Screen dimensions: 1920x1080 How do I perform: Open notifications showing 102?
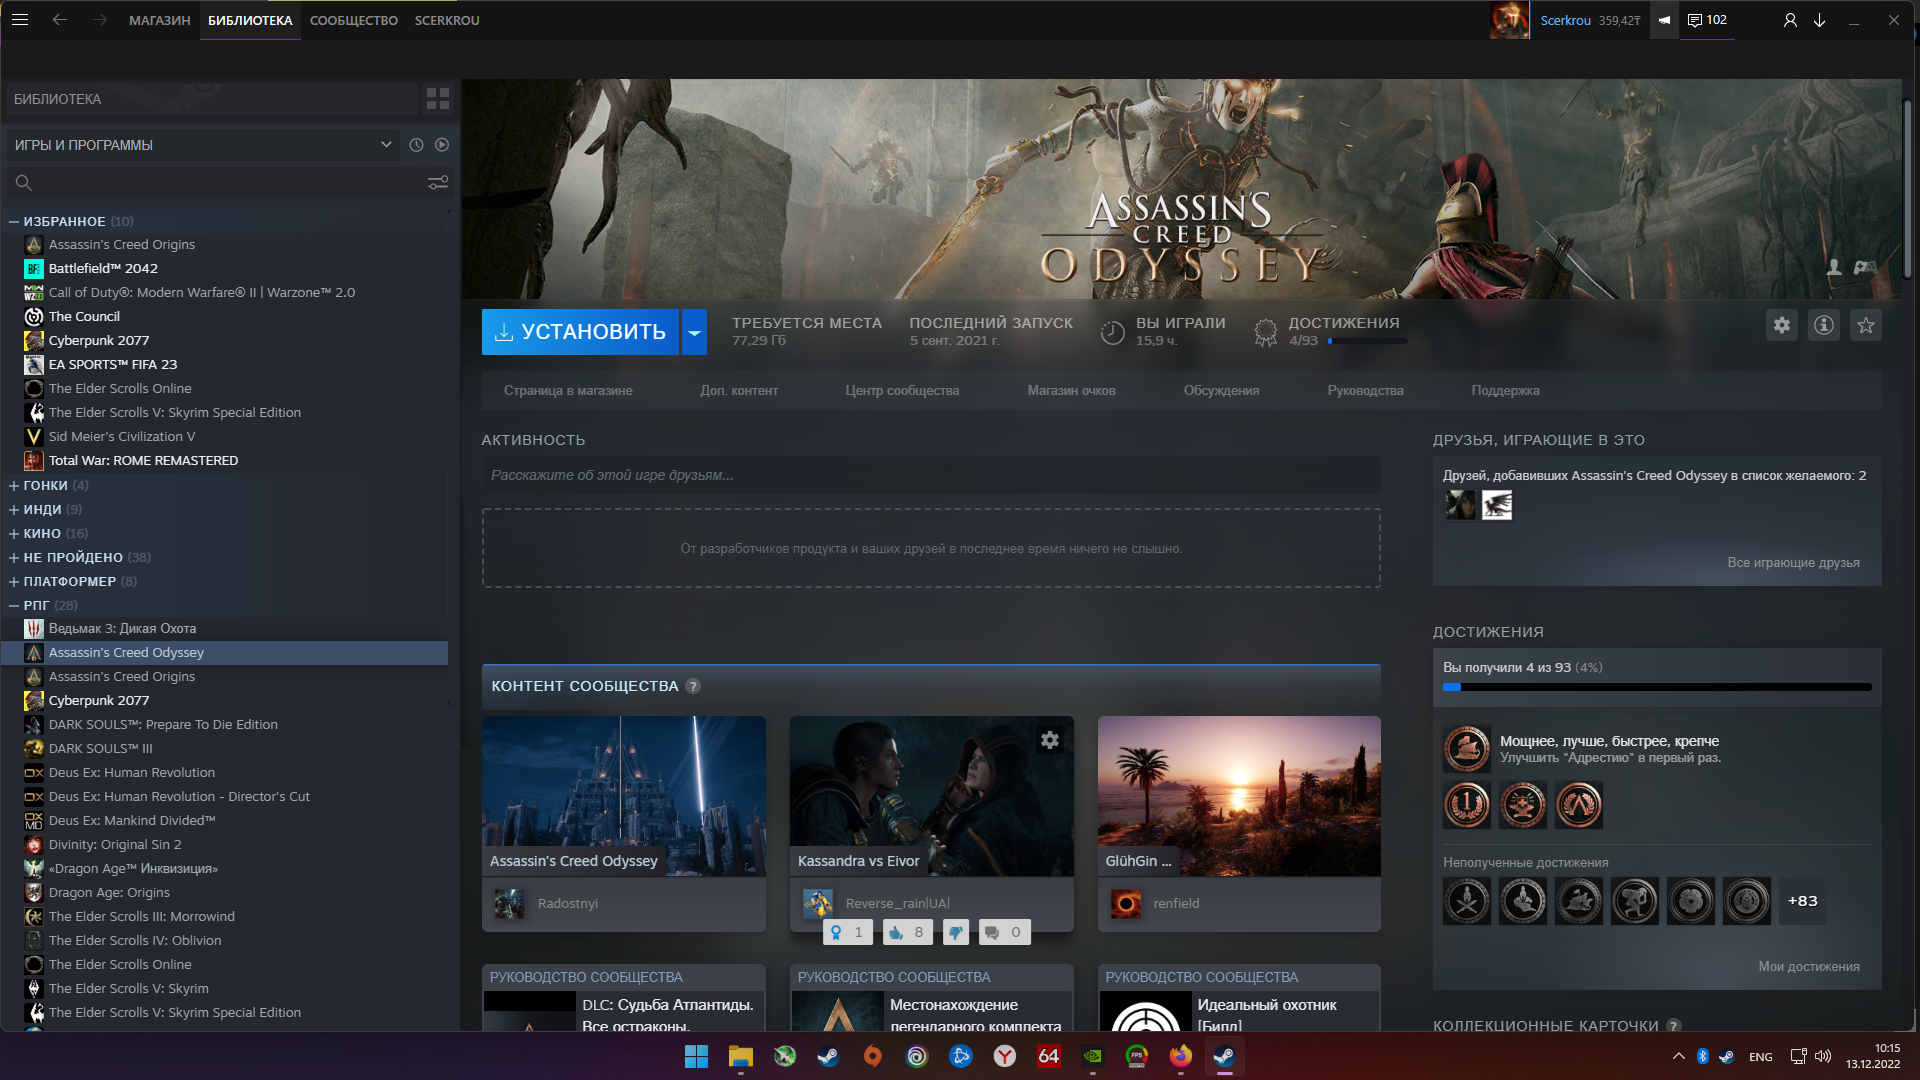point(1707,19)
